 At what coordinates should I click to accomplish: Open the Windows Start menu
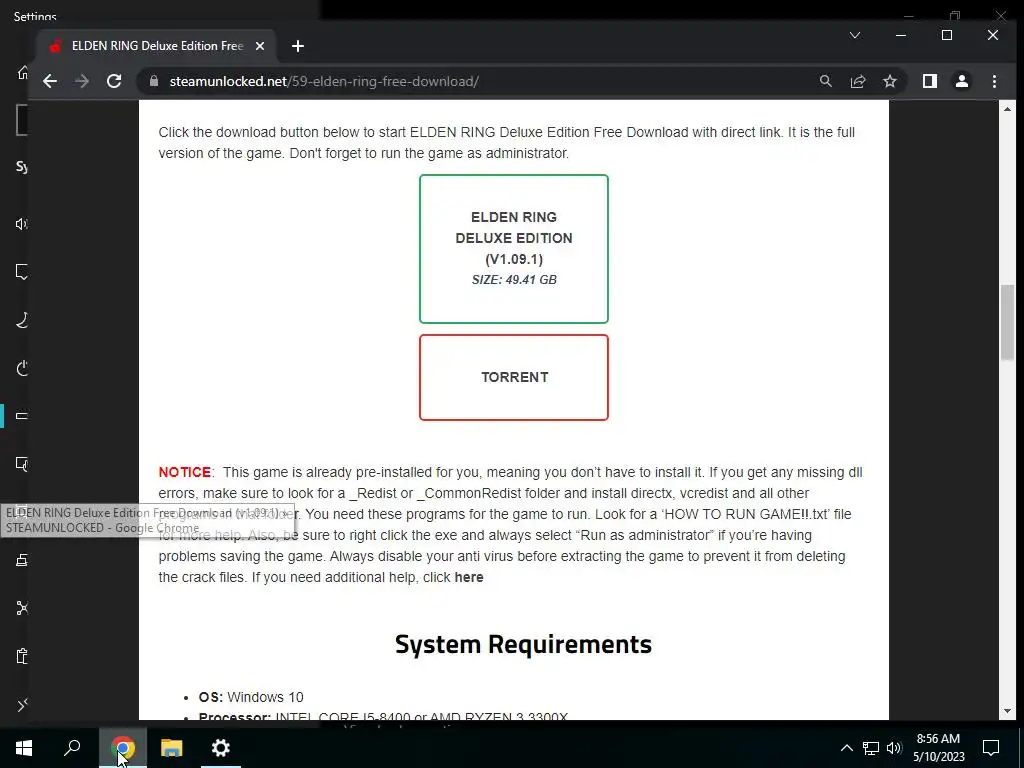click(x=24, y=748)
